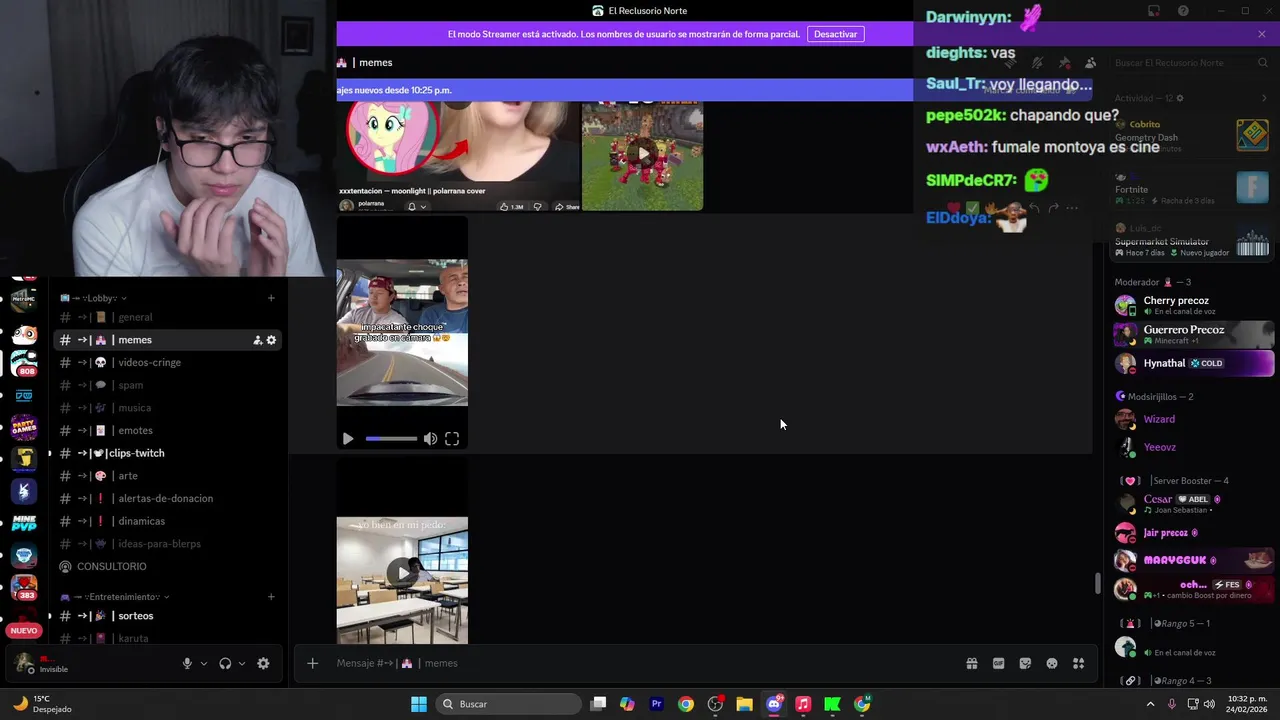This screenshot has width=1280, height=720.
Task: Click Desactivar in streamer mode banner
Action: [835, 34]
